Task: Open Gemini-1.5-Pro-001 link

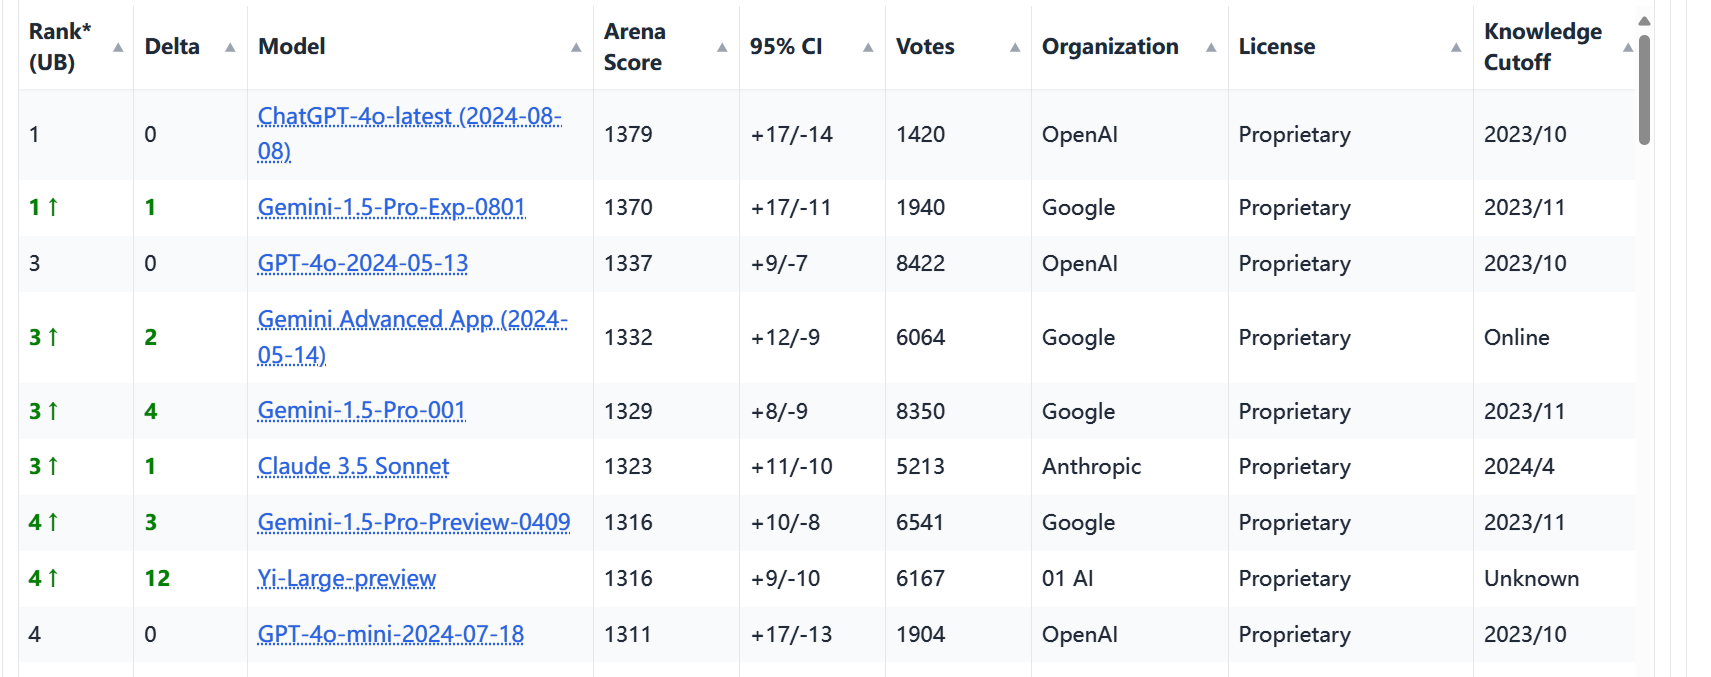Action: tap(361, 411)
